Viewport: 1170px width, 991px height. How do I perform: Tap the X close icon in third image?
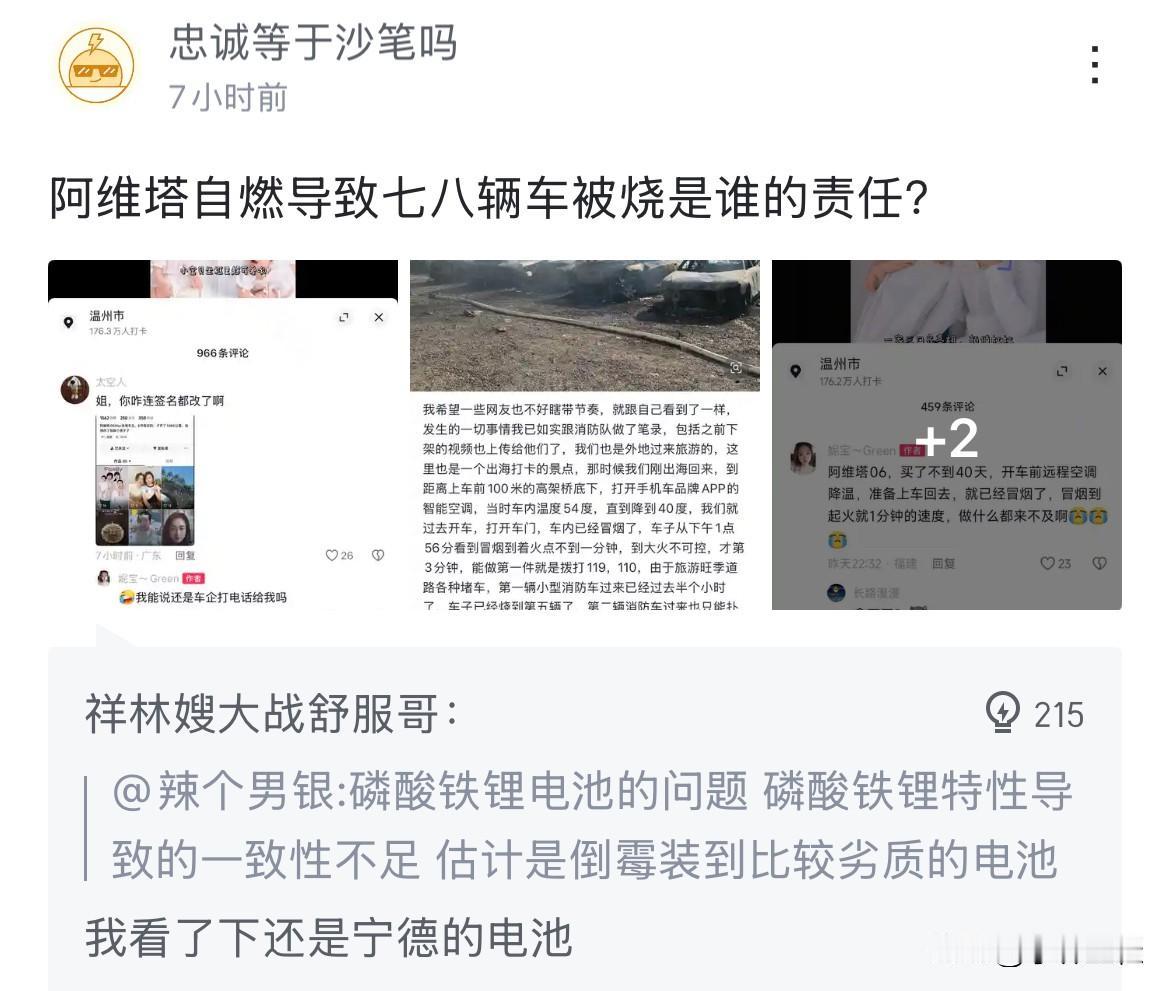1102,371
